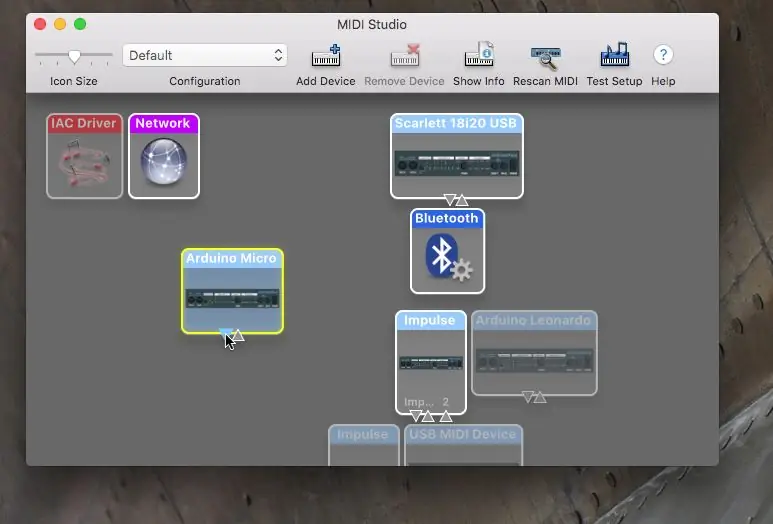Click the Arduino Leonardo title label
Viewport: 773px width, 524px height.
[x=533, y=320]
